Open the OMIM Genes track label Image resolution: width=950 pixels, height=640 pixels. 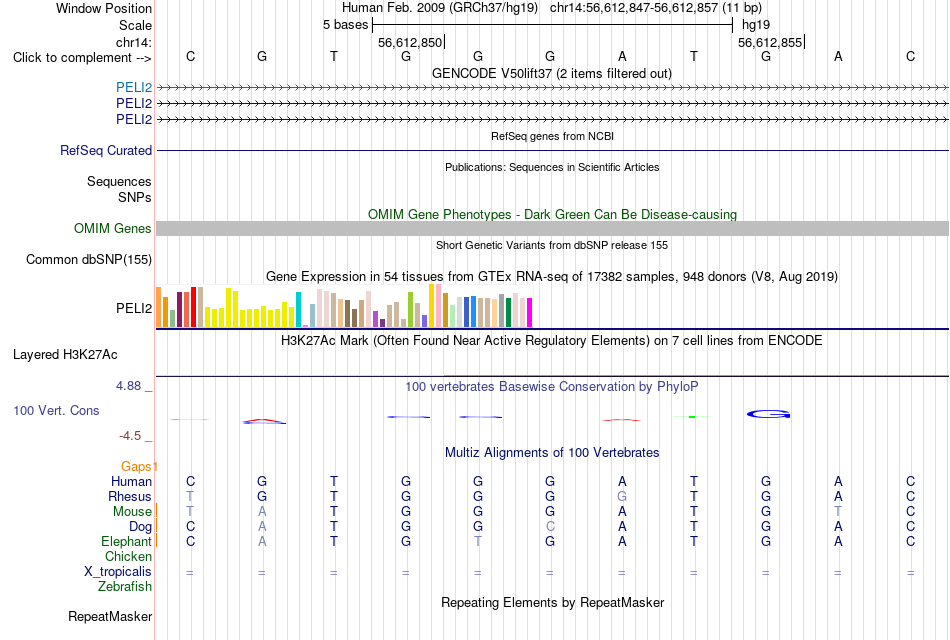tap(112, 228)
